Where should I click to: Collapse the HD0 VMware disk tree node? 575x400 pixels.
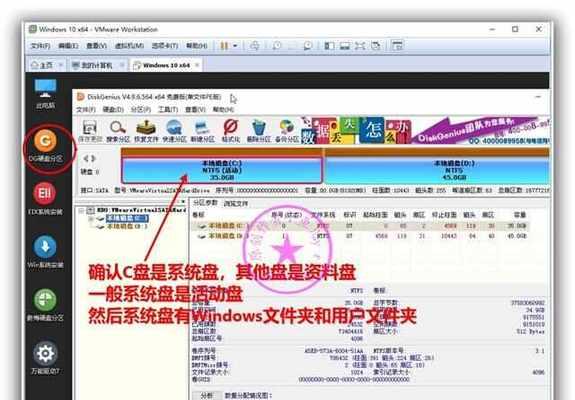[x=81, y=210]
